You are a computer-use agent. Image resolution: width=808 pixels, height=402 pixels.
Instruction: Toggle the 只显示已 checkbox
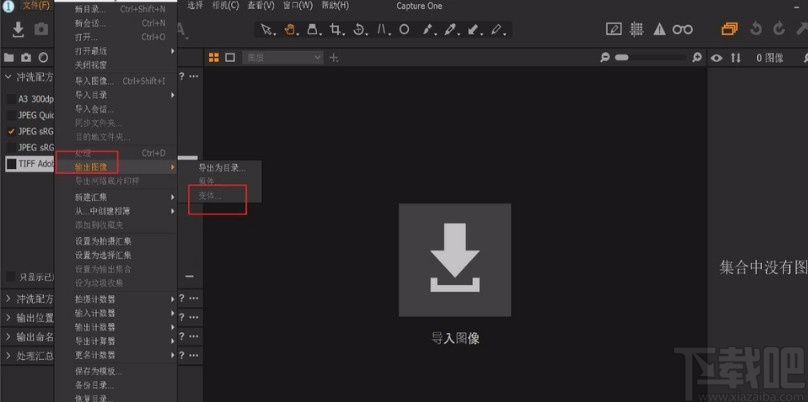[x=11, y=277]
